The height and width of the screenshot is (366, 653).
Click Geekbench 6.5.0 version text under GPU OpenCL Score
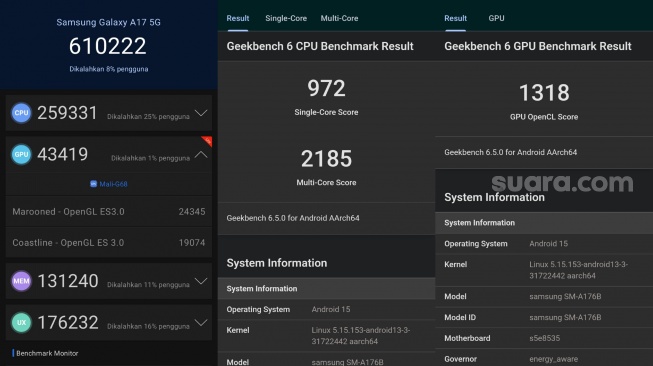pyautogui.click(x=511, y=152)
